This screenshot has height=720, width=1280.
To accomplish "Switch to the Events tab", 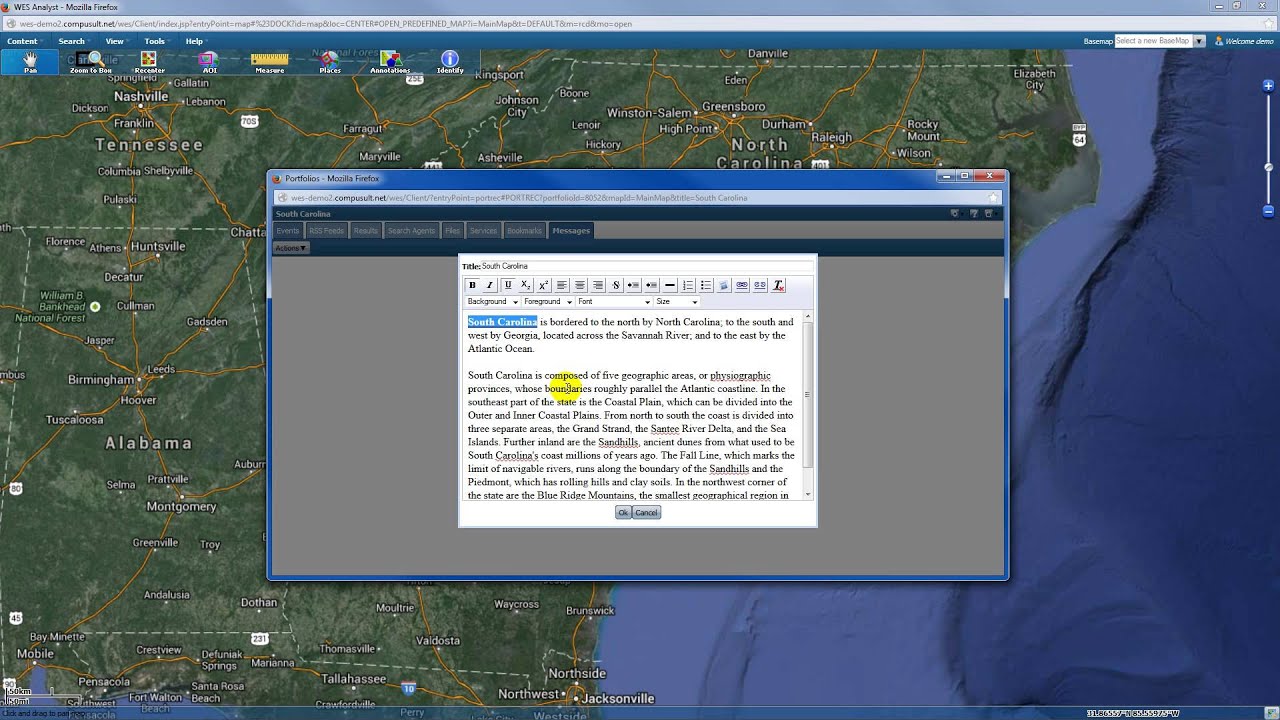I will [288, 231].
